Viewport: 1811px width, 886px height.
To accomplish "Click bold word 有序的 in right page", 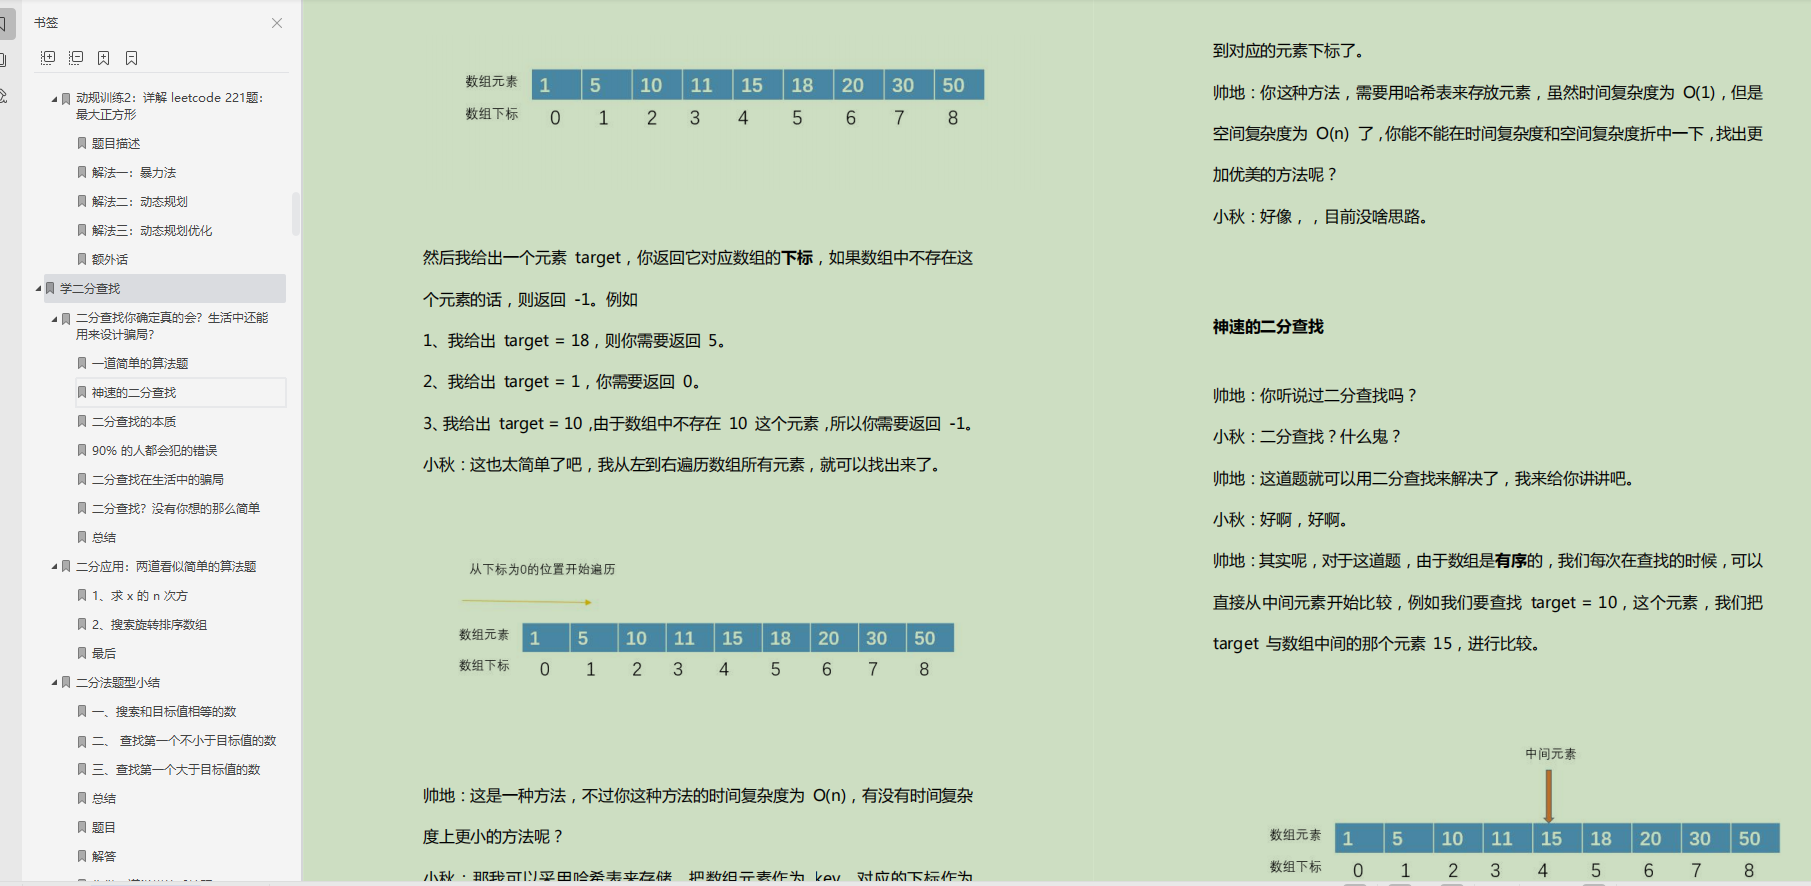I will click(x=1519, y=560).
